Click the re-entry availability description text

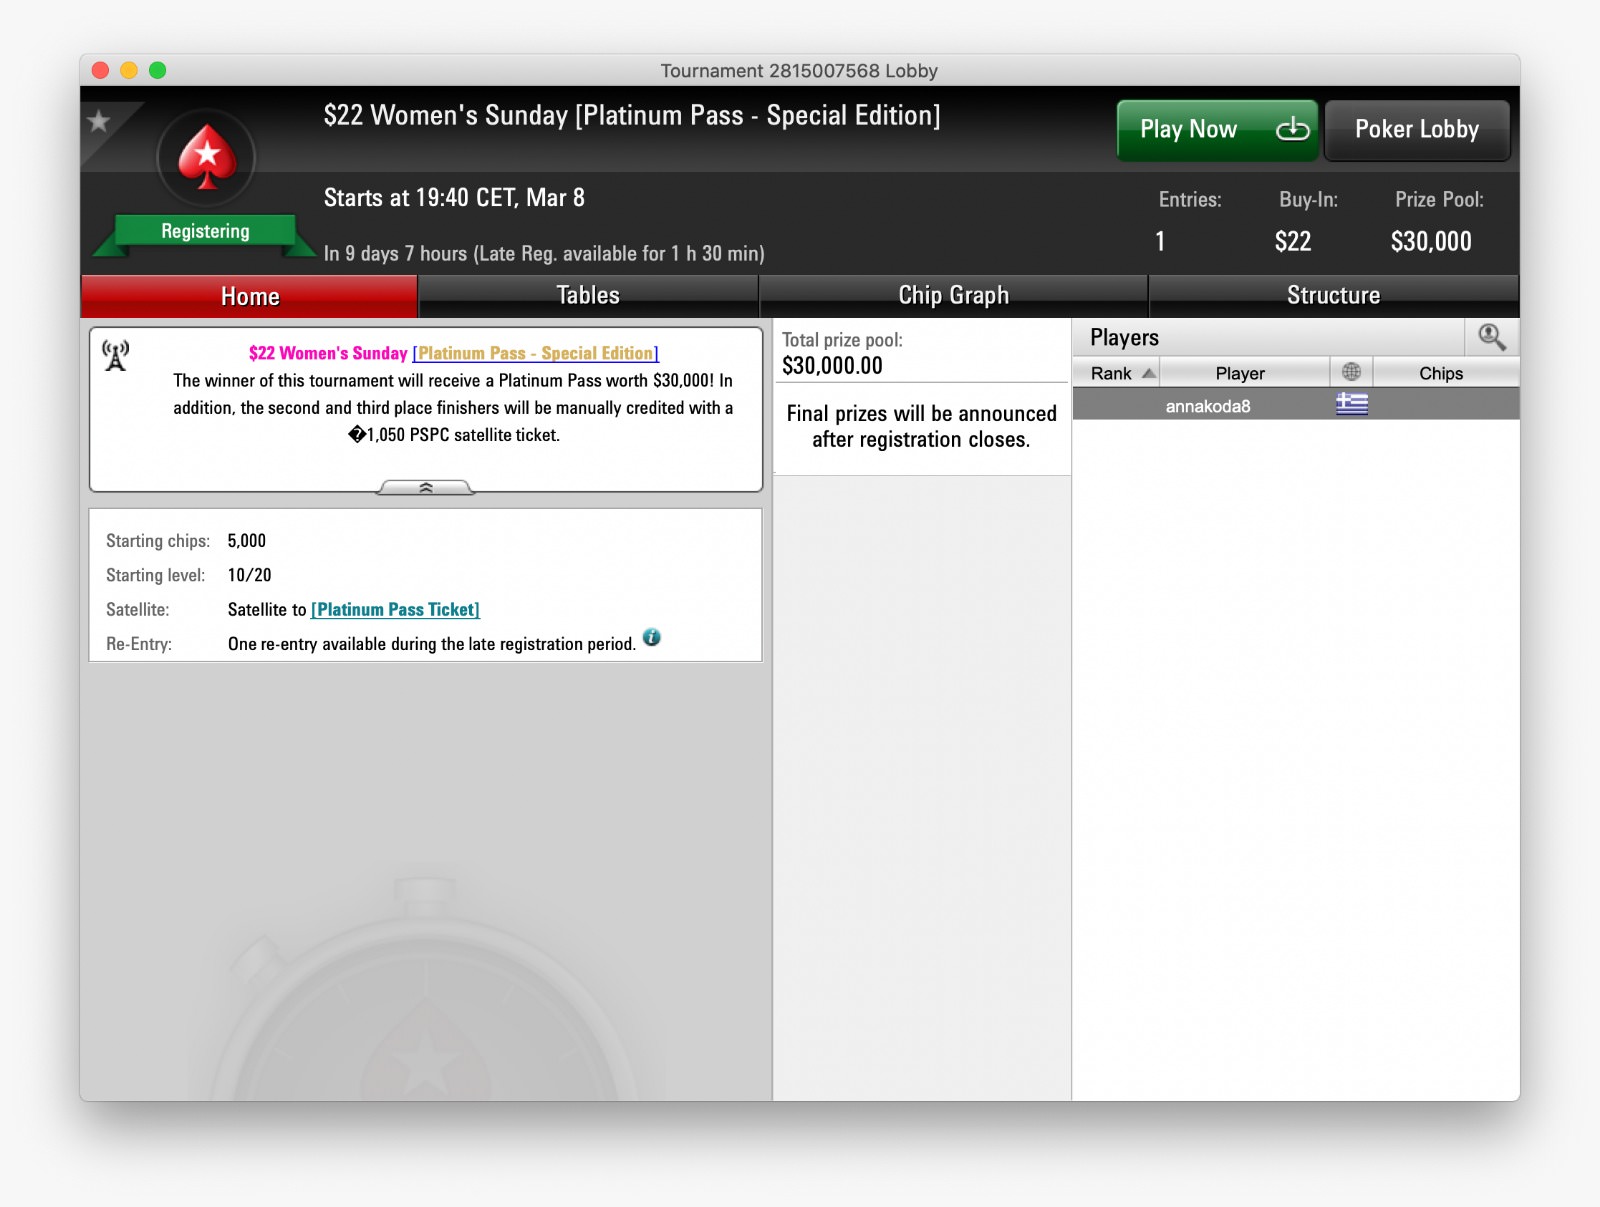(432, 644)
